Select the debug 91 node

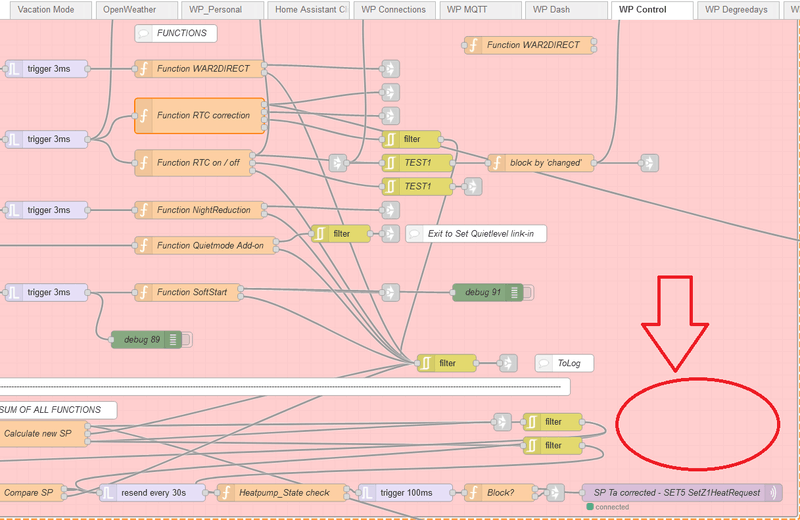pos(487,292)
